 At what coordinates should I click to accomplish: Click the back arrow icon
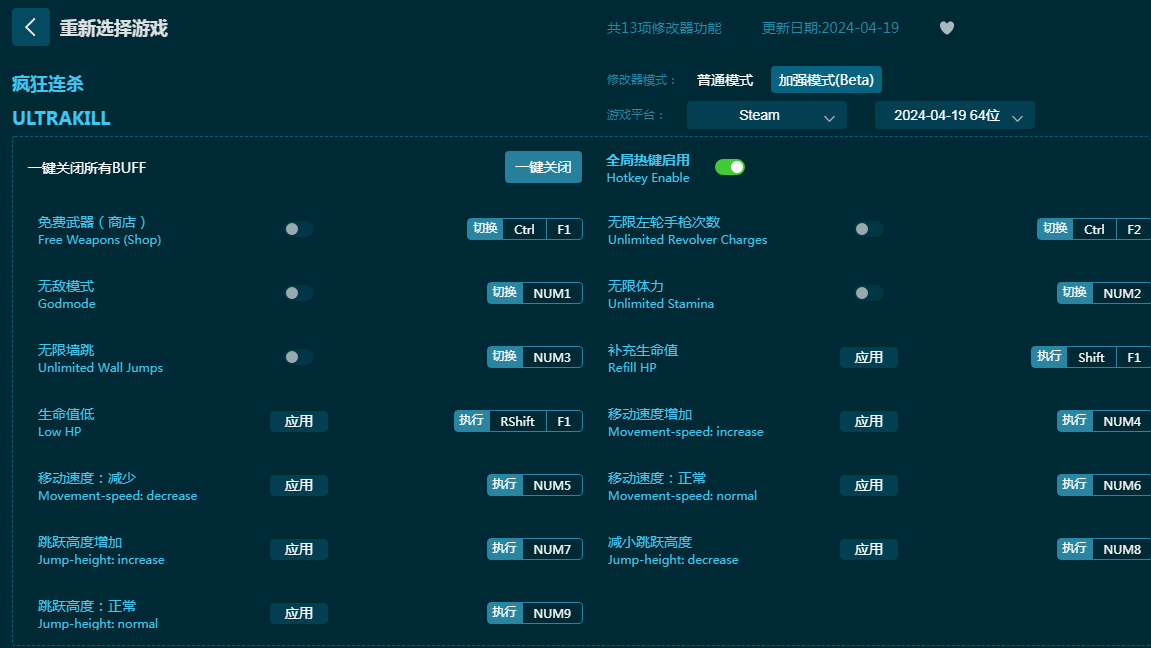[31, 27]
